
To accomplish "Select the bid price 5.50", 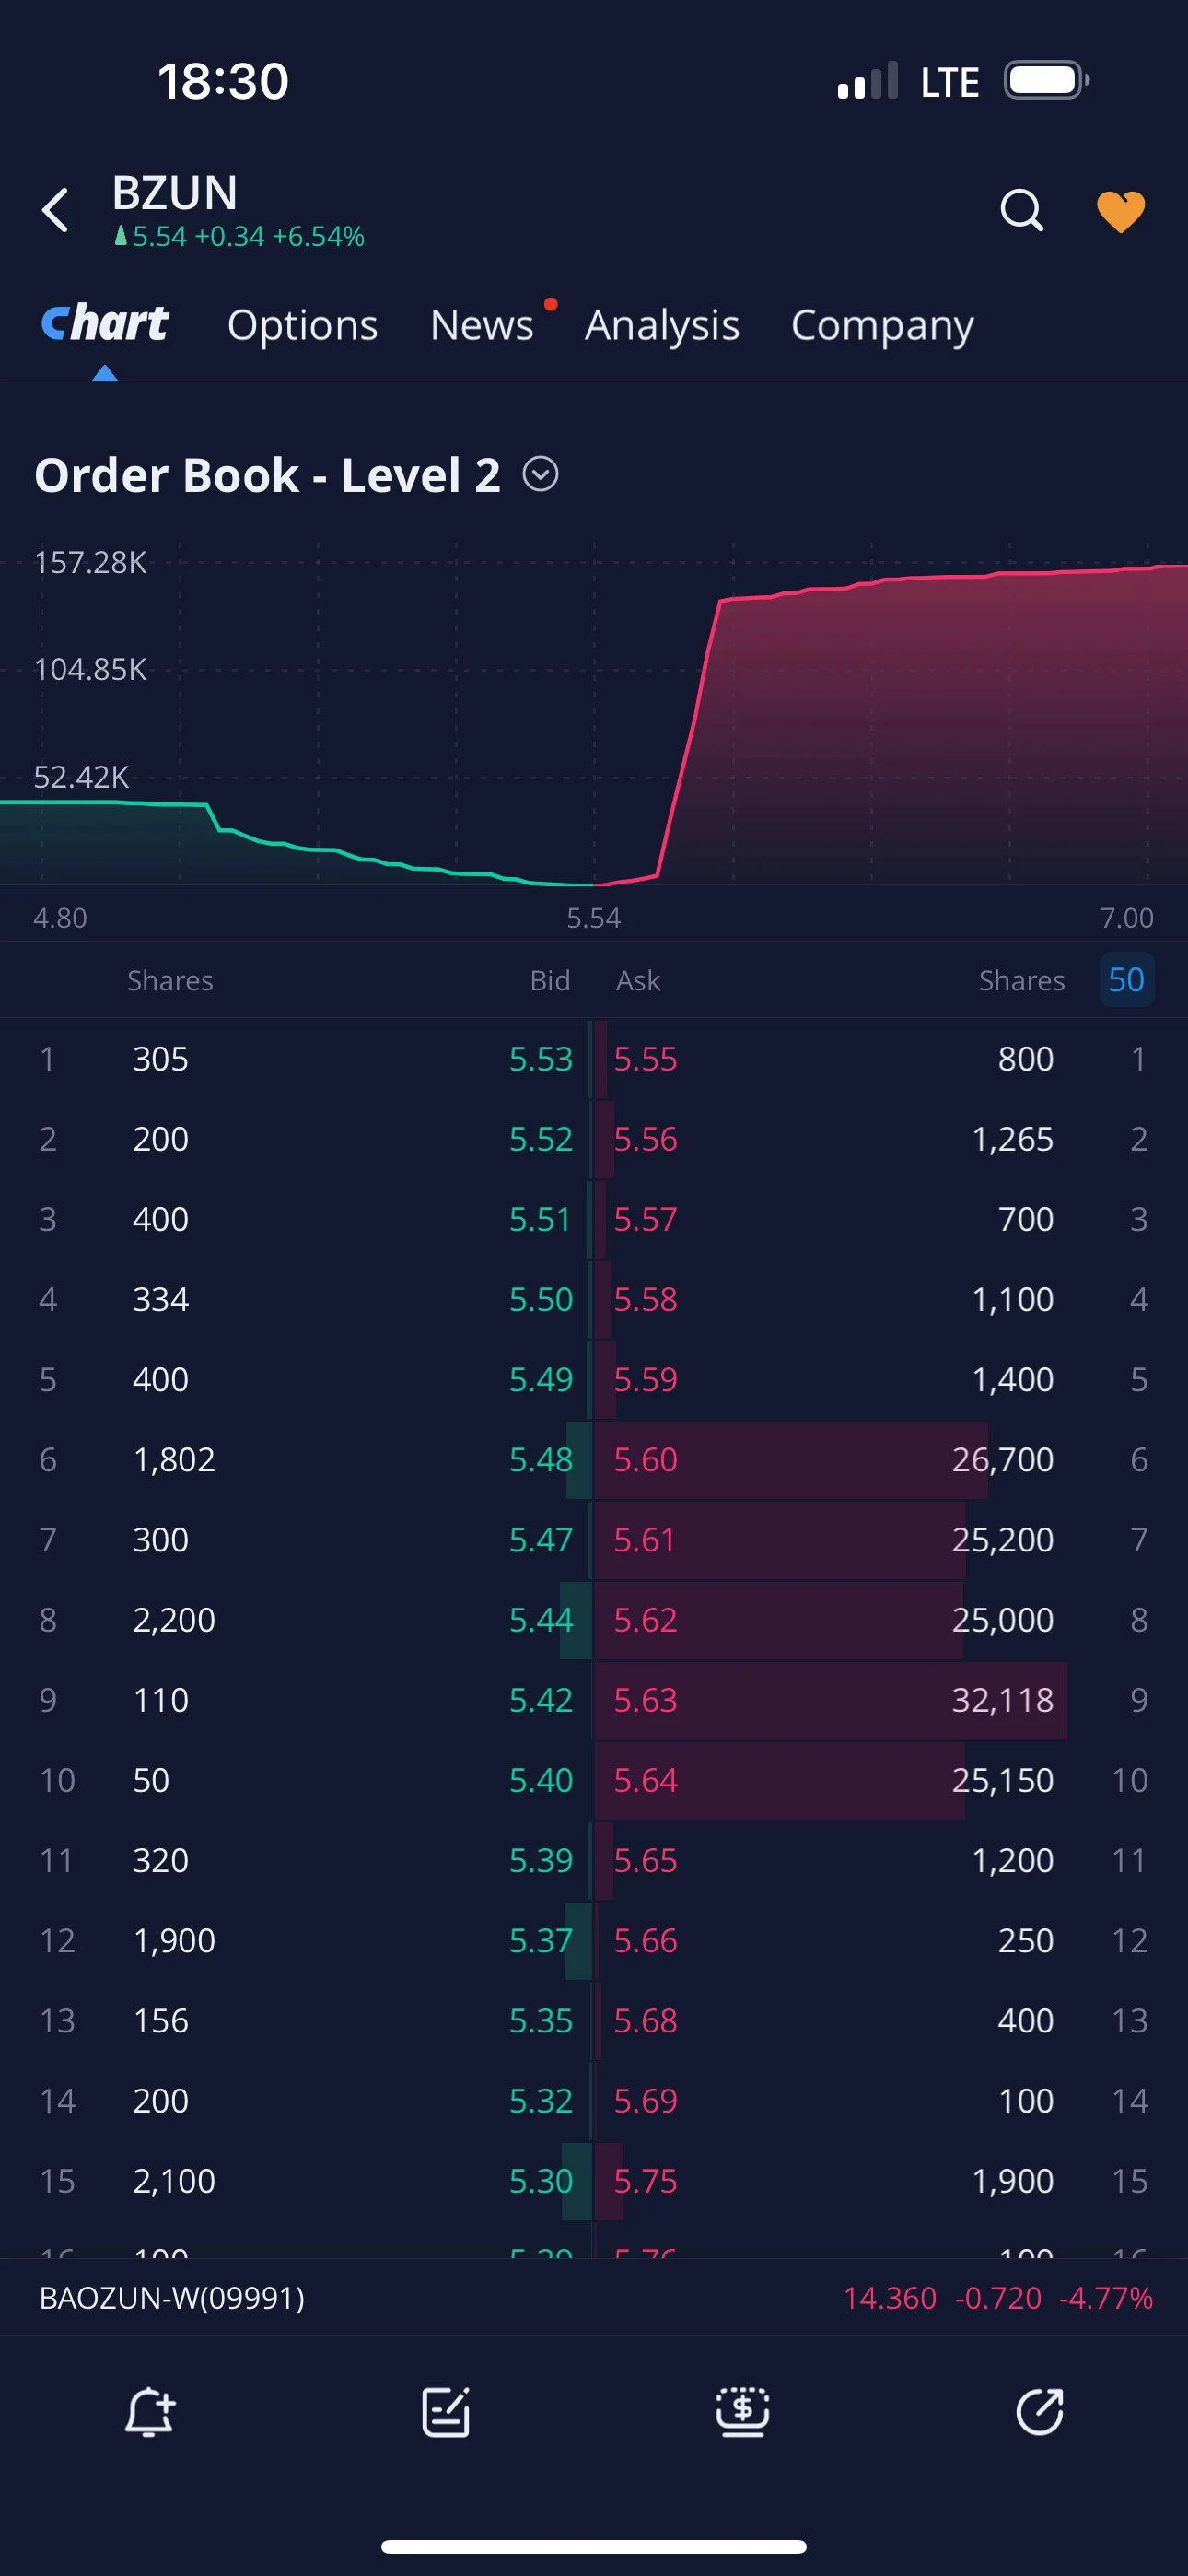I will (x=541, y=1298).
